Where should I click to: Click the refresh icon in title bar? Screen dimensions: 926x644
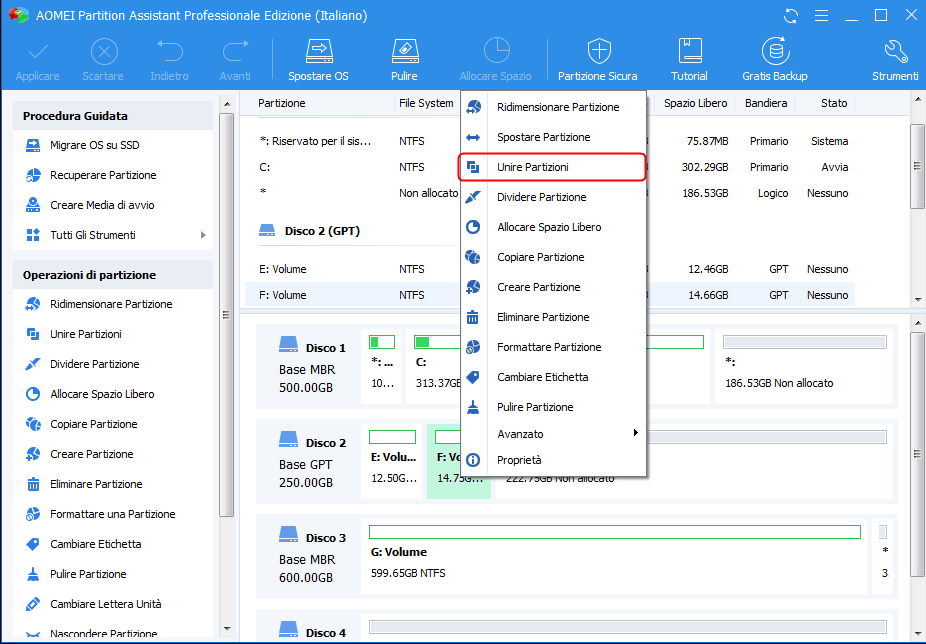[x=792, y=16]
